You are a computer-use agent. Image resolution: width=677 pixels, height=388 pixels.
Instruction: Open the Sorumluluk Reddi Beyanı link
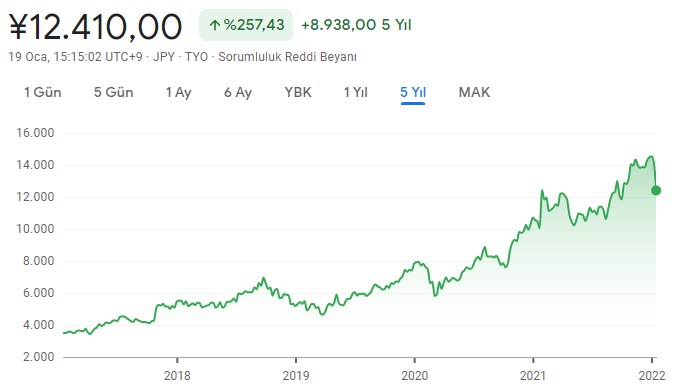[288, 57]
